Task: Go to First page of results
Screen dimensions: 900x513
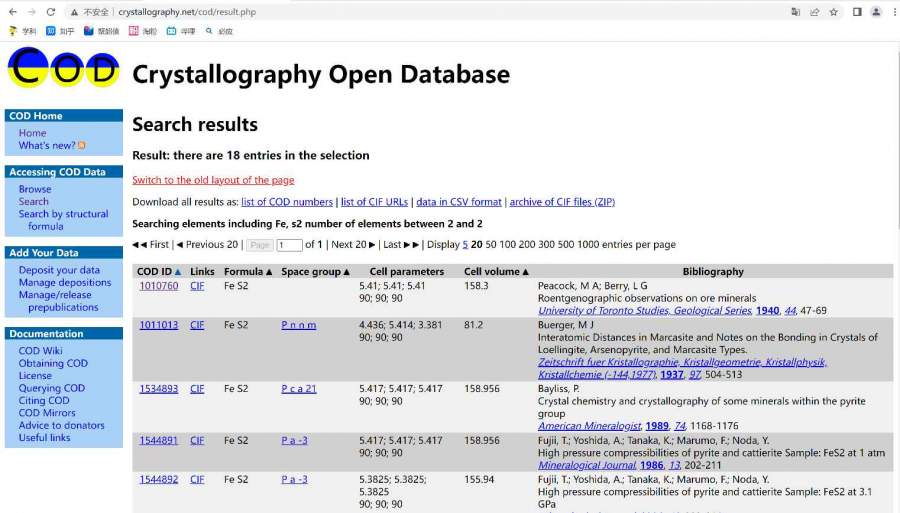Action: click(x=151, y=244)
